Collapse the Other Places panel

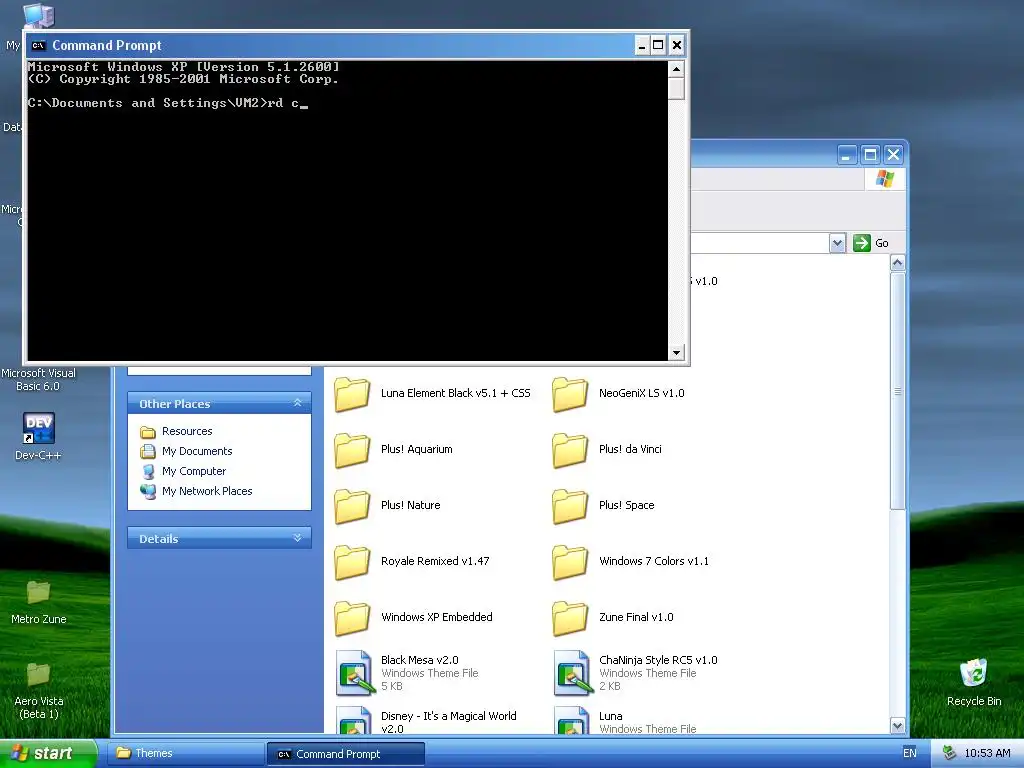coord(297,403)
